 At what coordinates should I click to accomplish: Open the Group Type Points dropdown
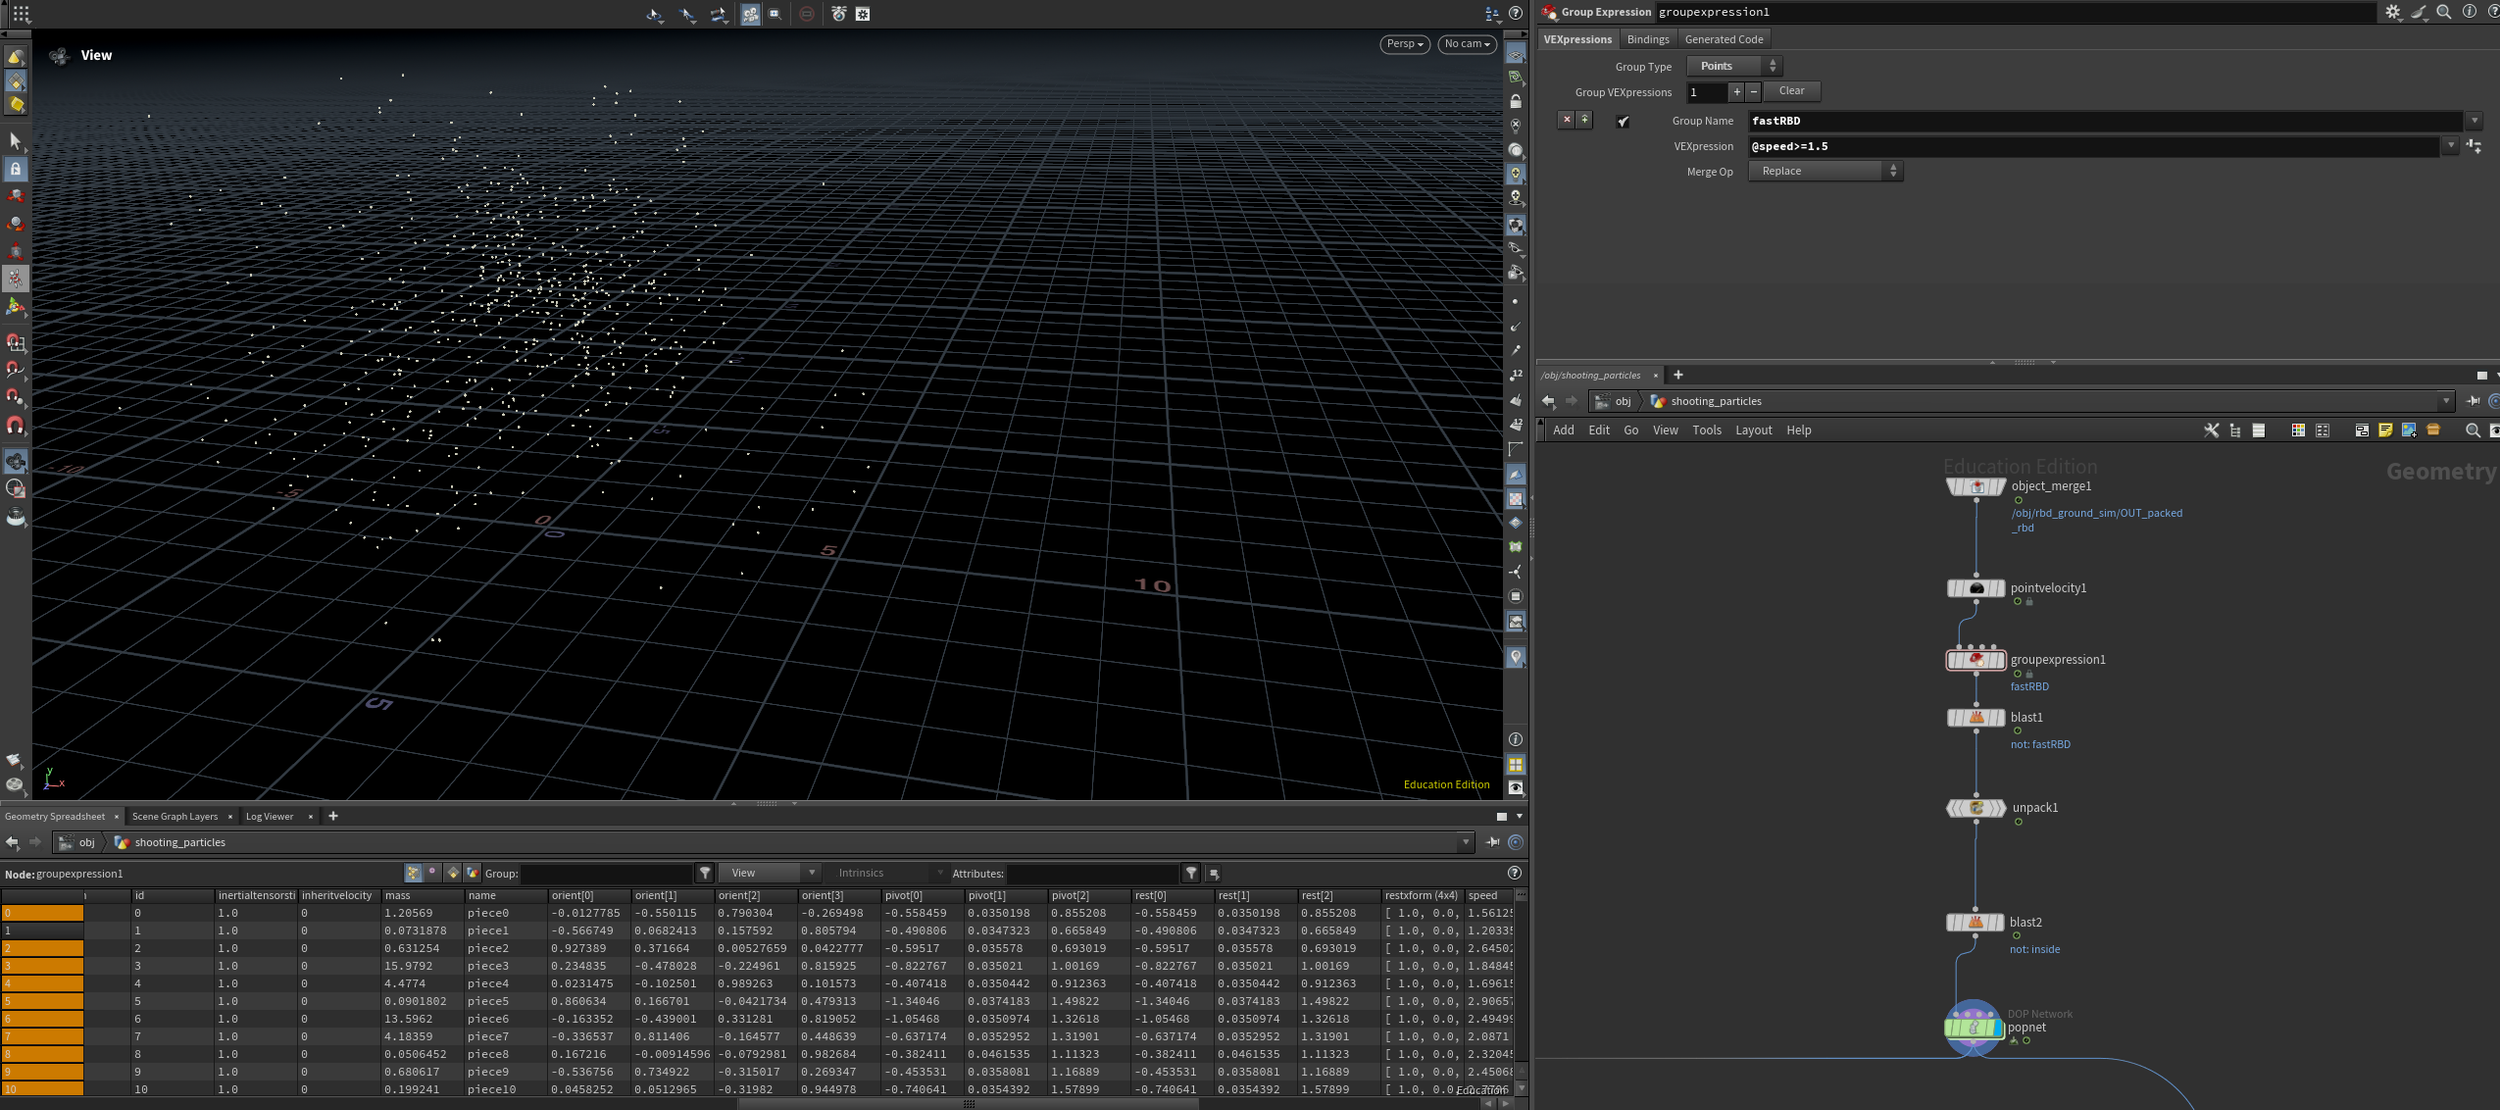click(1734, 66)
